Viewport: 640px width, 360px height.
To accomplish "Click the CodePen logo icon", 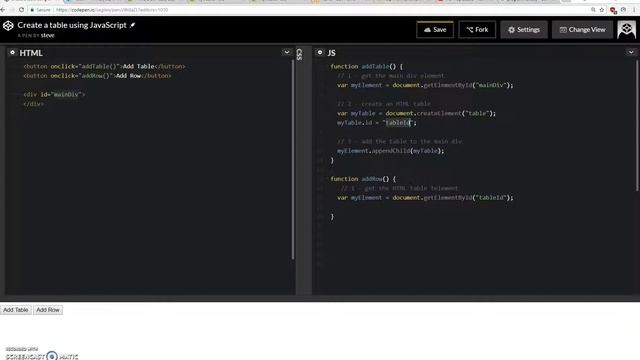I will (8, 26).
